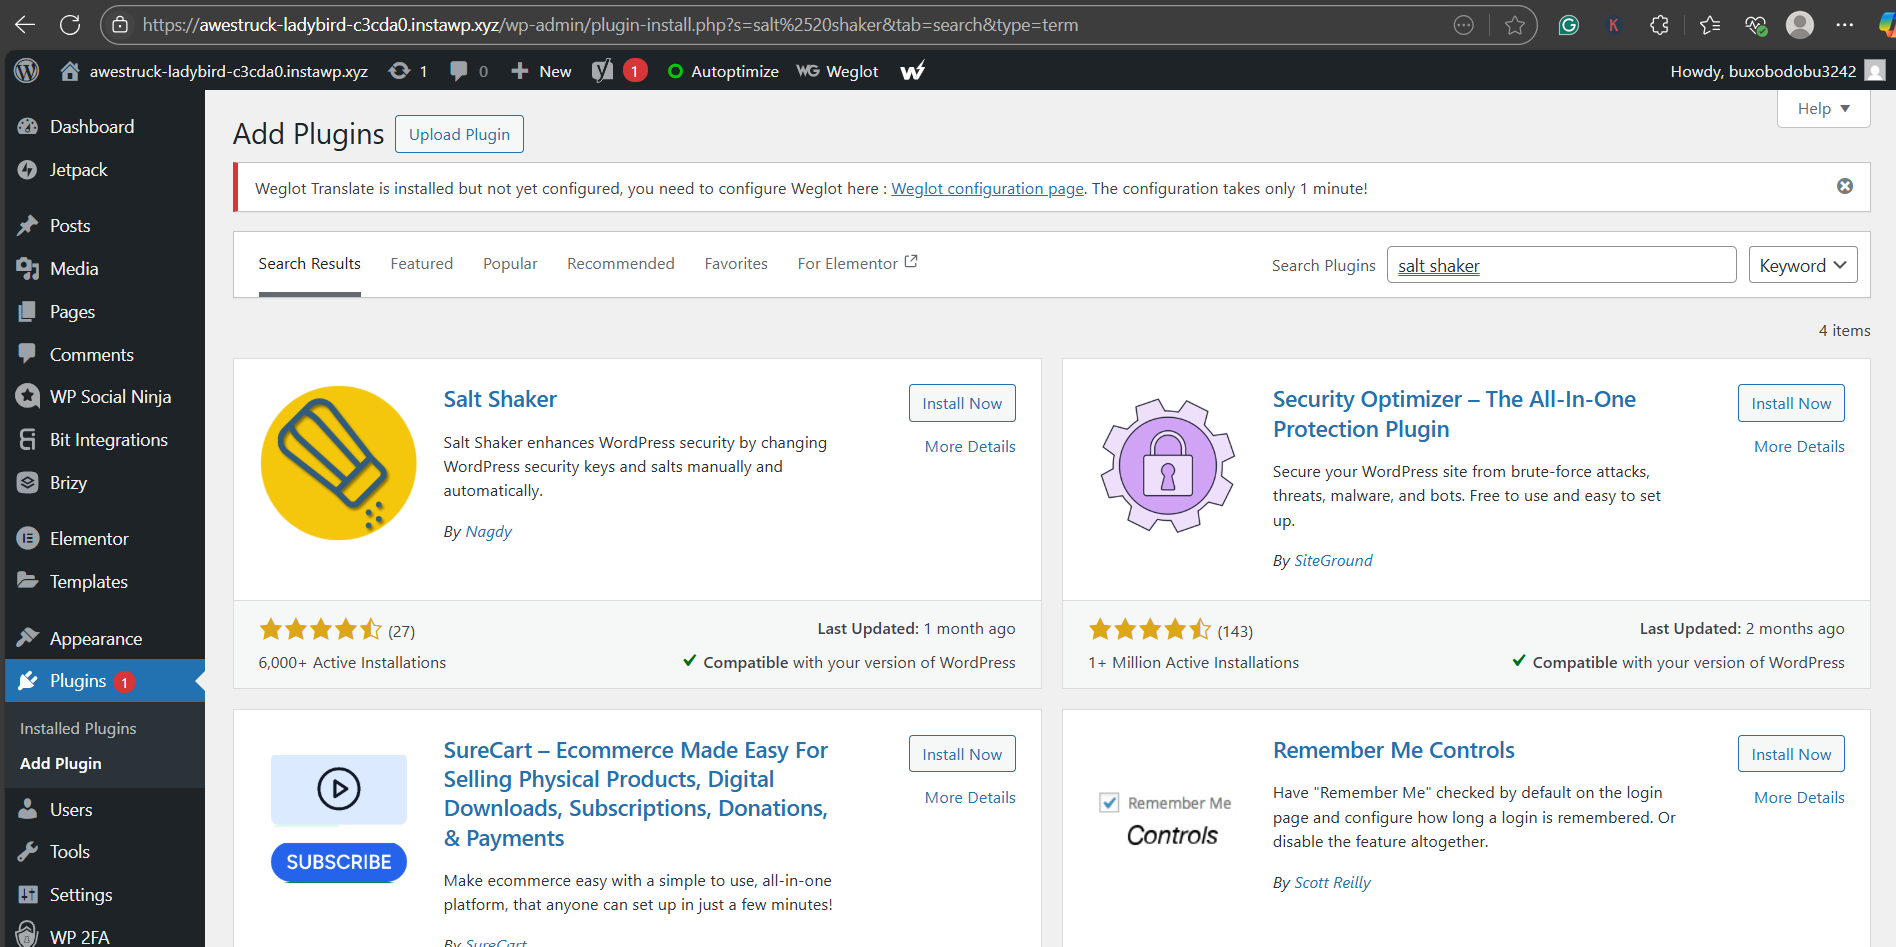Click the W logo icon in admin bar
The height and width of the screenshot is (947, 1896).
[912, 71]
